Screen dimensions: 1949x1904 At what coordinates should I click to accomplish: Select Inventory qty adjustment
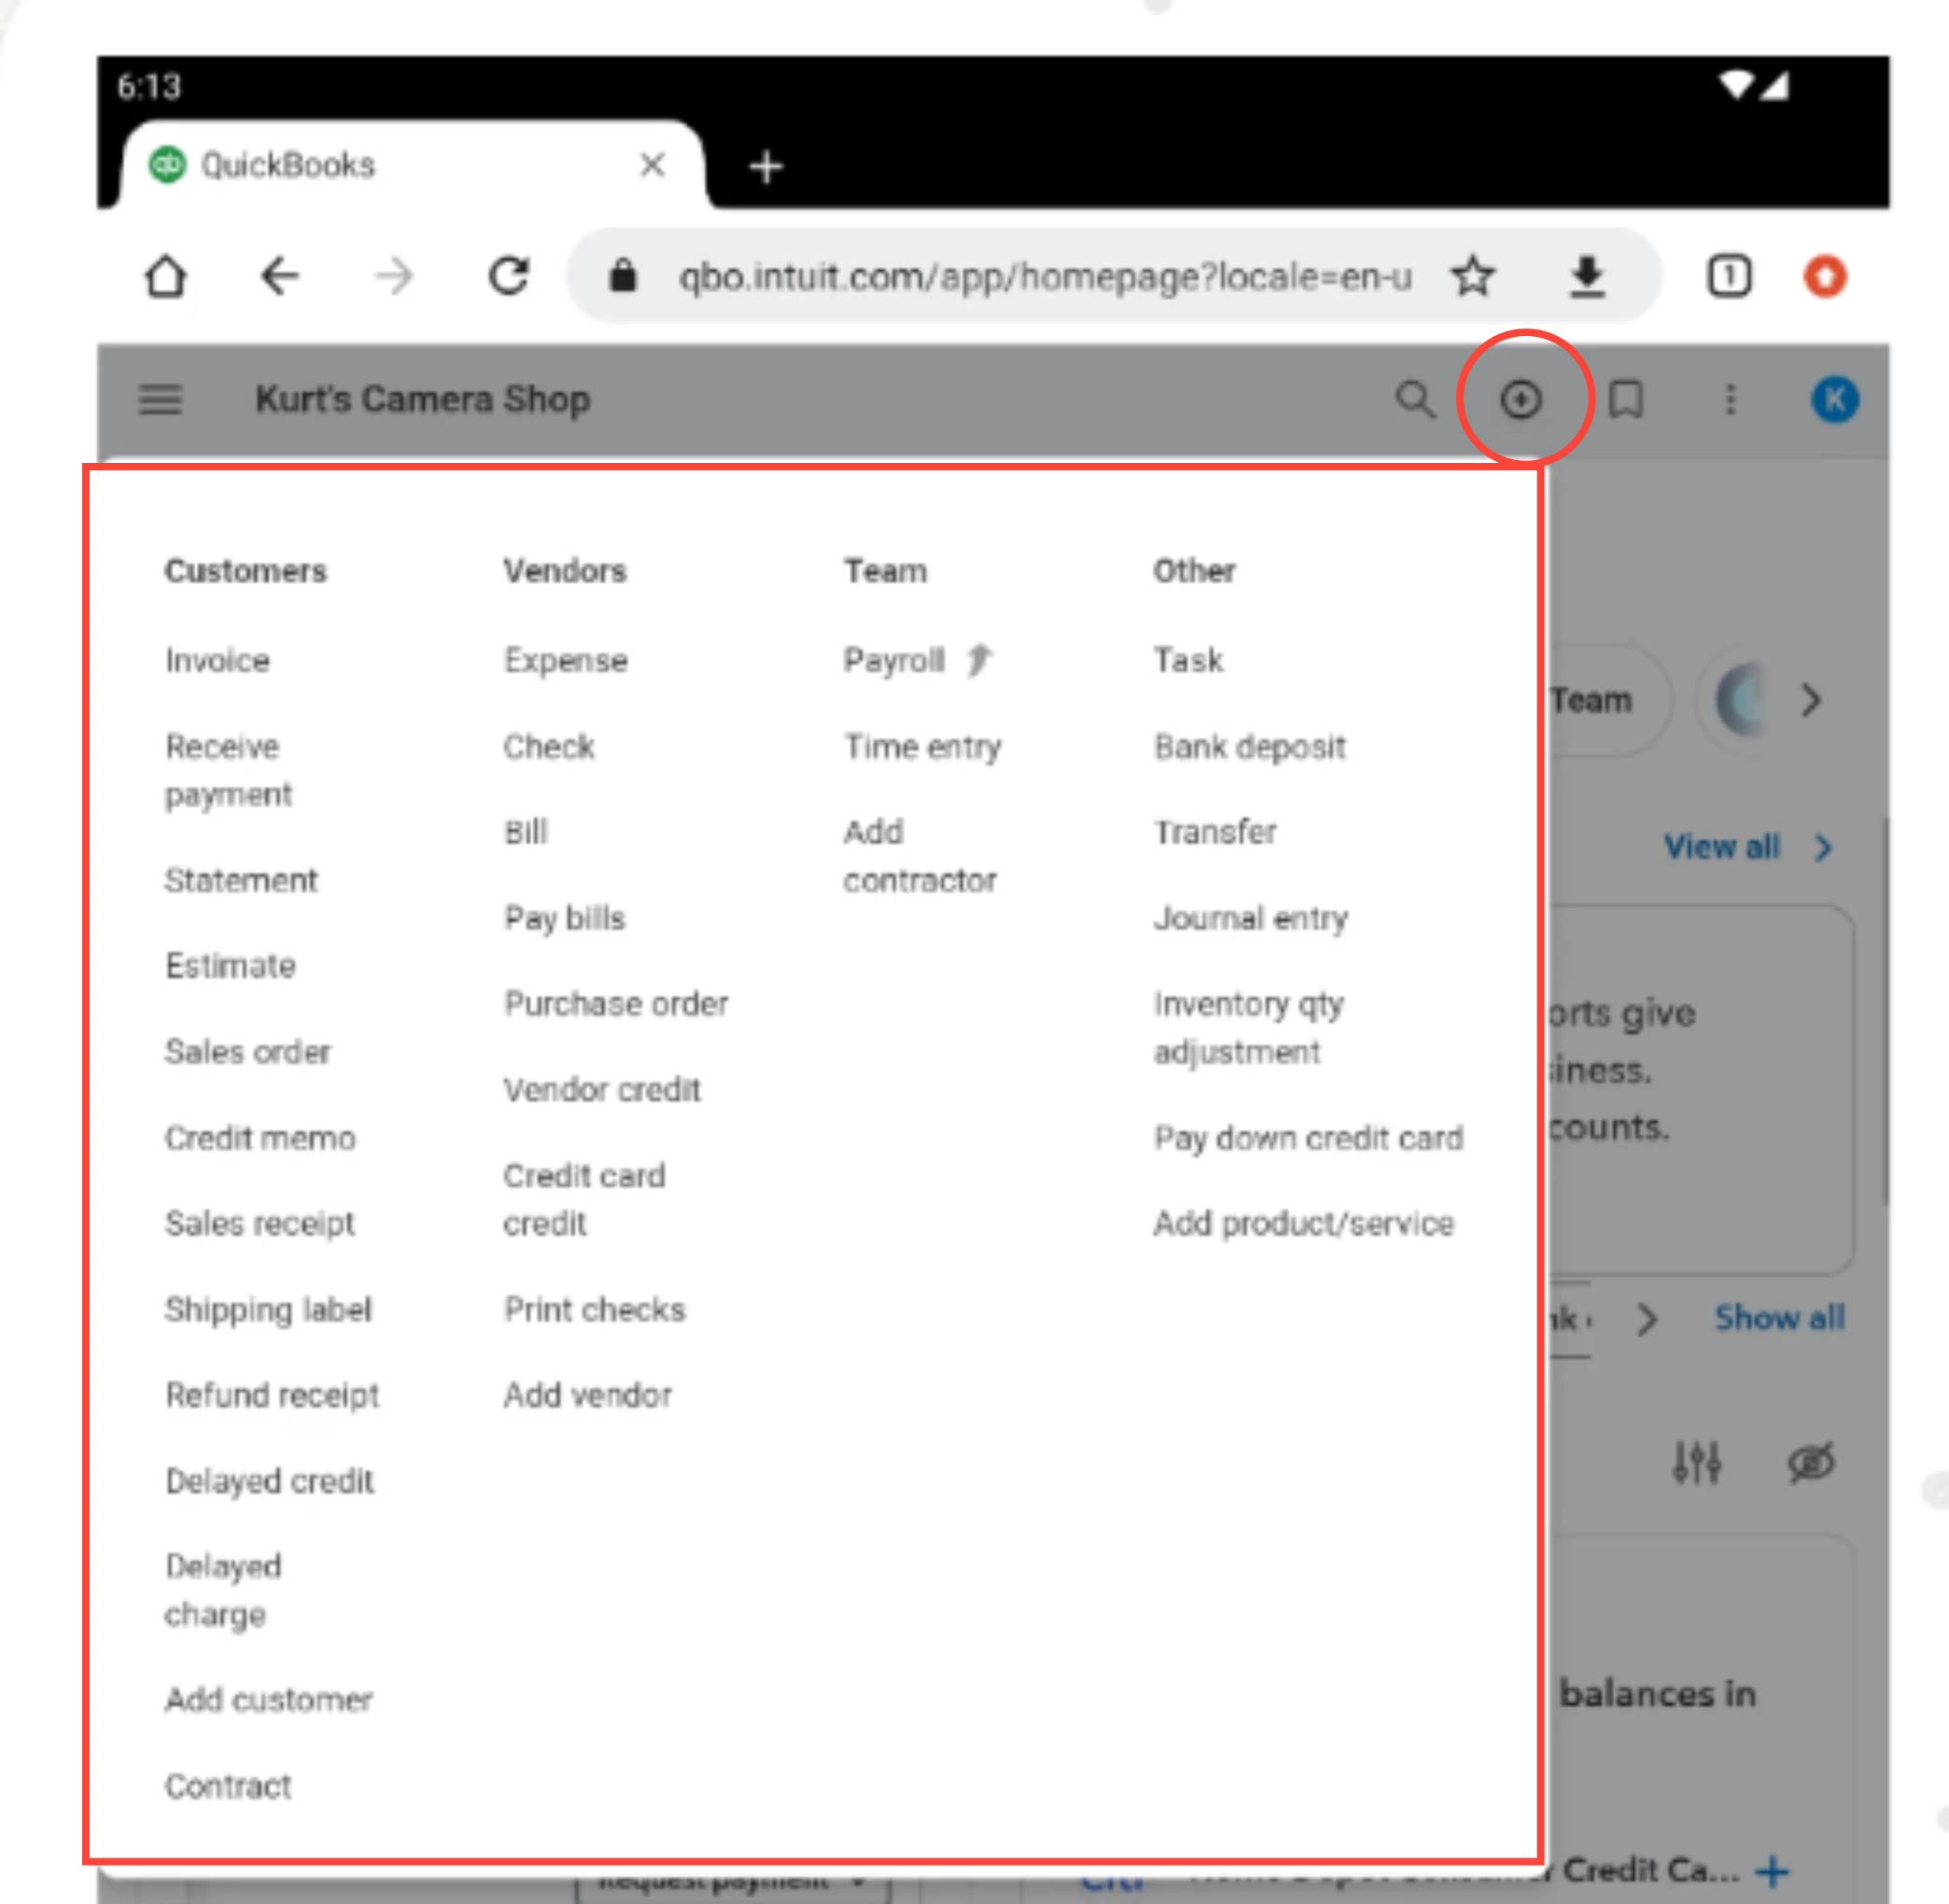(1248, 1027)
